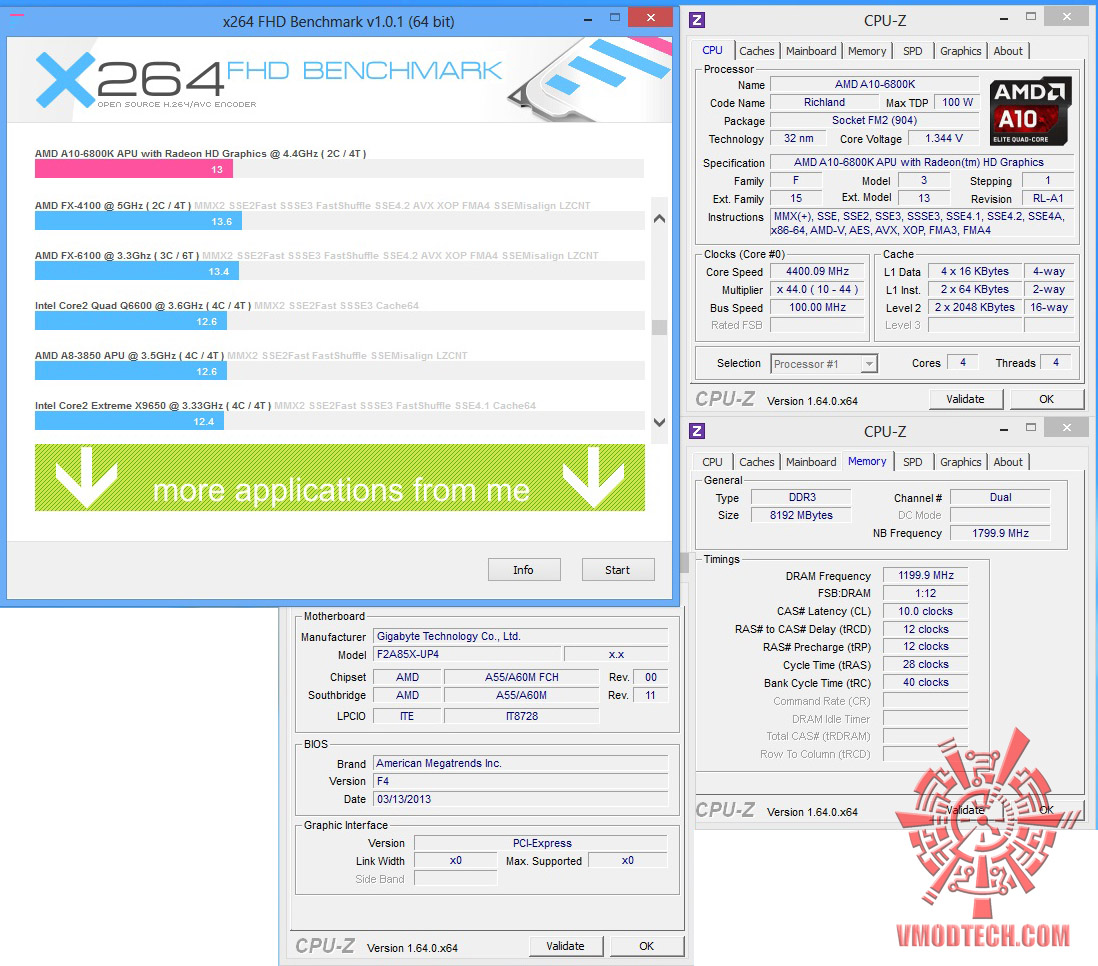Click the AMD A10 processor logo
This screenshot has width=1098, height=966.
coord(1030,111)
